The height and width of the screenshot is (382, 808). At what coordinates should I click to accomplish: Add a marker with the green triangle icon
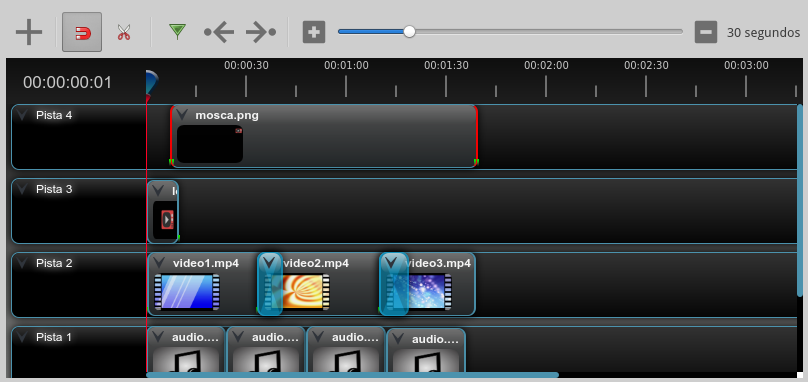coord(177,32)
